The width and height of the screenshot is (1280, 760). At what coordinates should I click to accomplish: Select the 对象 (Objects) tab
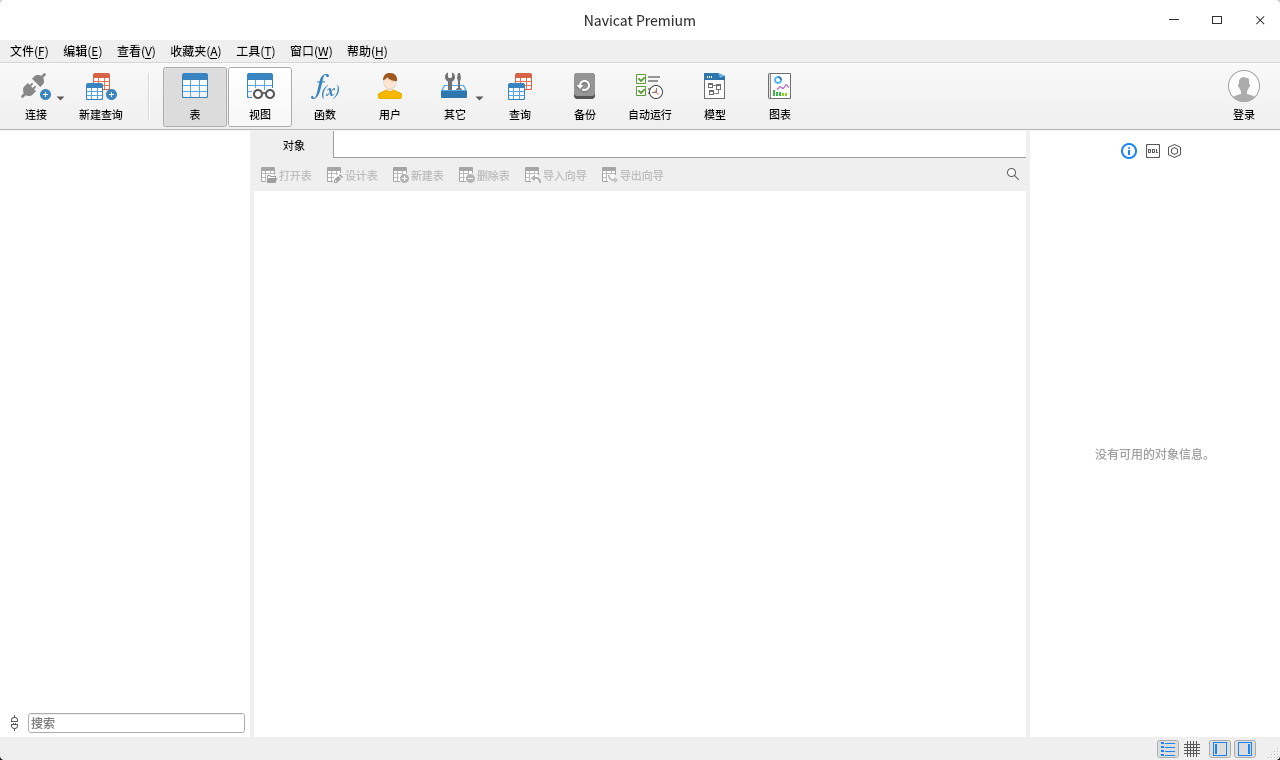coord(293,146)
